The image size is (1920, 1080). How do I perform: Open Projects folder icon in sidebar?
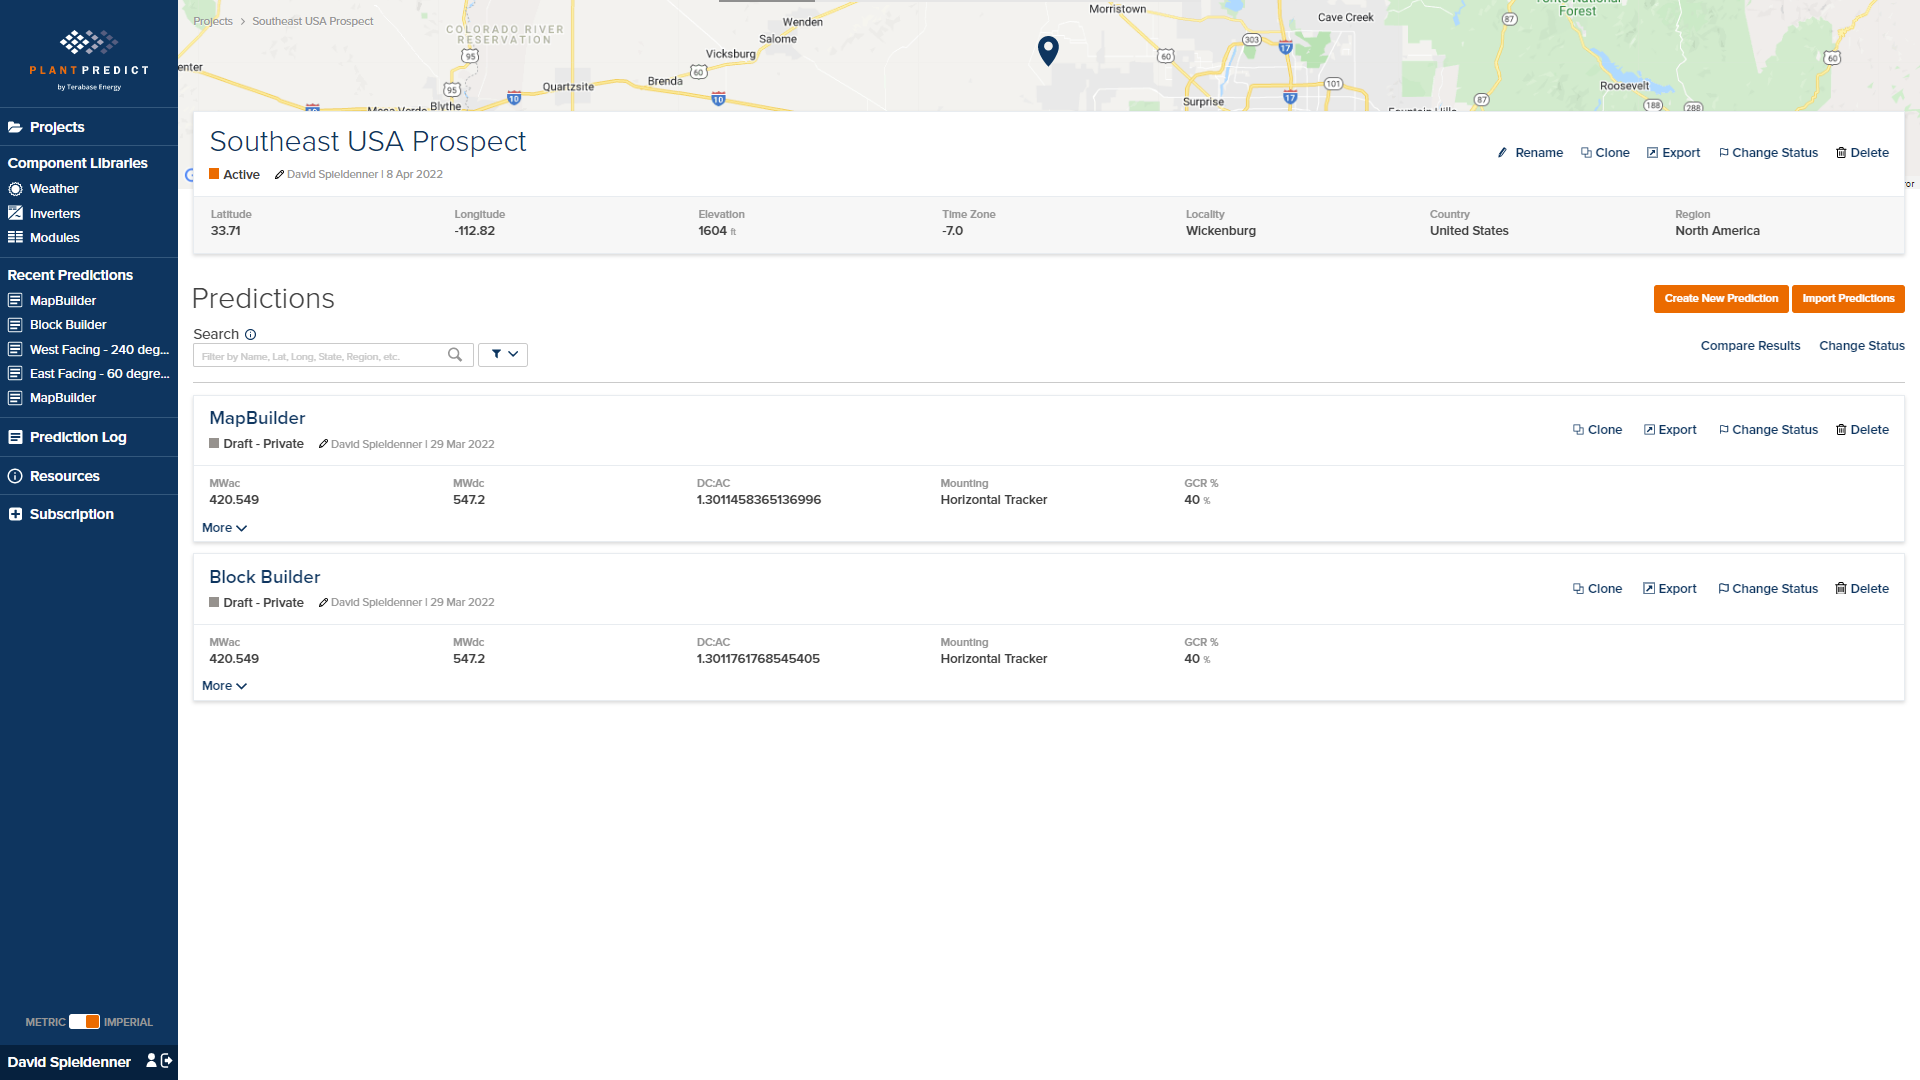pyautogui.click(x=15, y=127)
